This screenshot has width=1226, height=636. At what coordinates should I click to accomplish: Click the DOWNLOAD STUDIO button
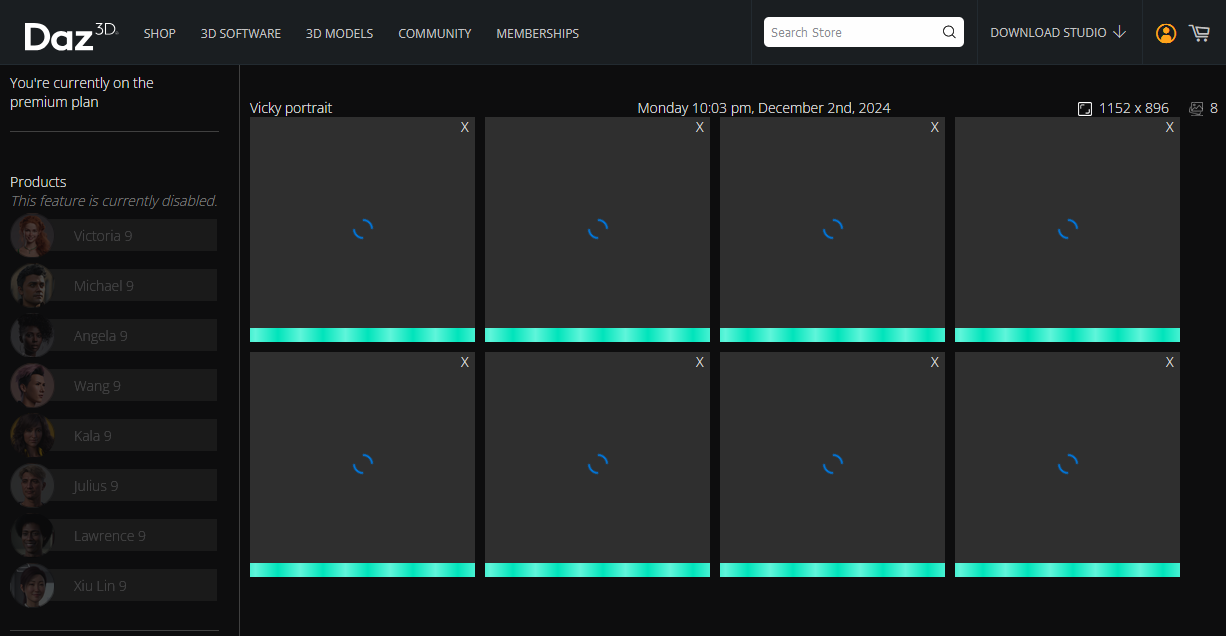click(1058, 33)
